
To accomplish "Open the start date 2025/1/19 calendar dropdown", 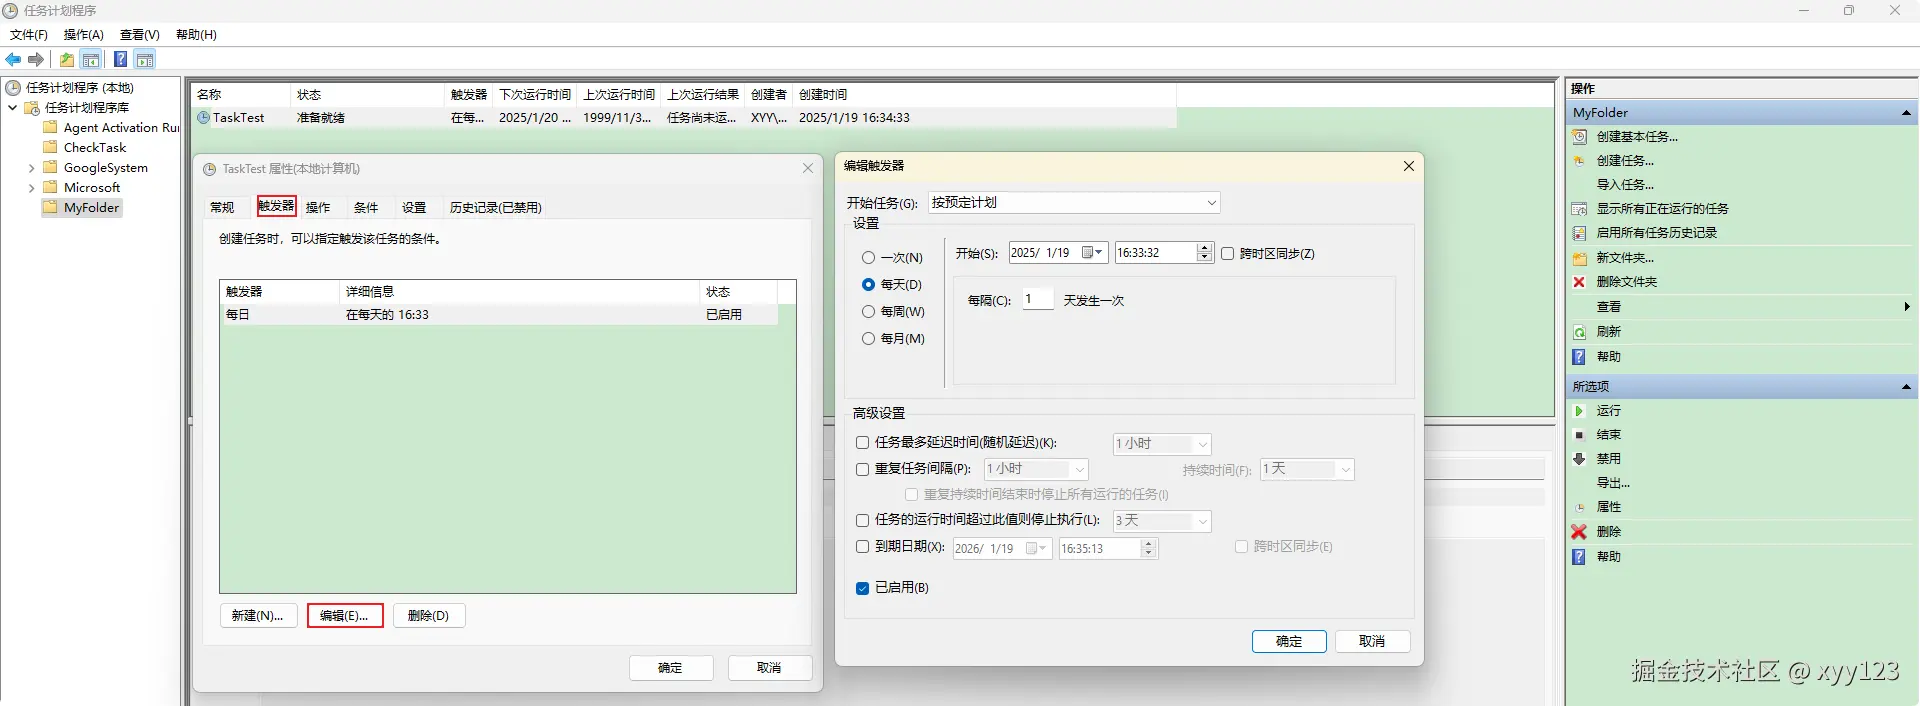I will (1093, 253).
